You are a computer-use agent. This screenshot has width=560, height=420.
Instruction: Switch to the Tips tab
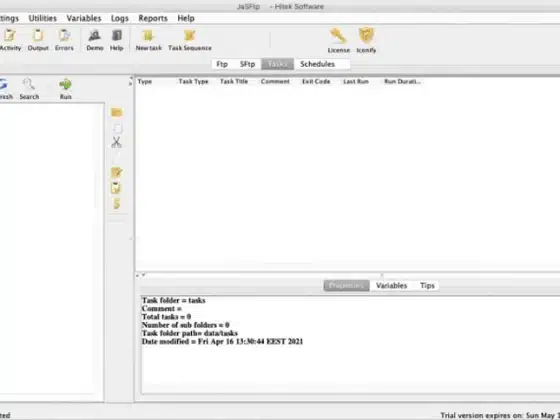pyautogui.click(x=427, y=286)
